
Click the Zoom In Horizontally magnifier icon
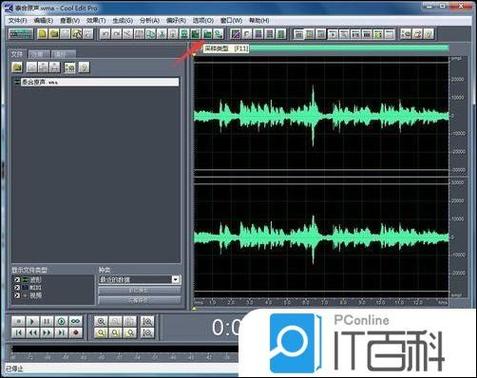tap(101, 321)
